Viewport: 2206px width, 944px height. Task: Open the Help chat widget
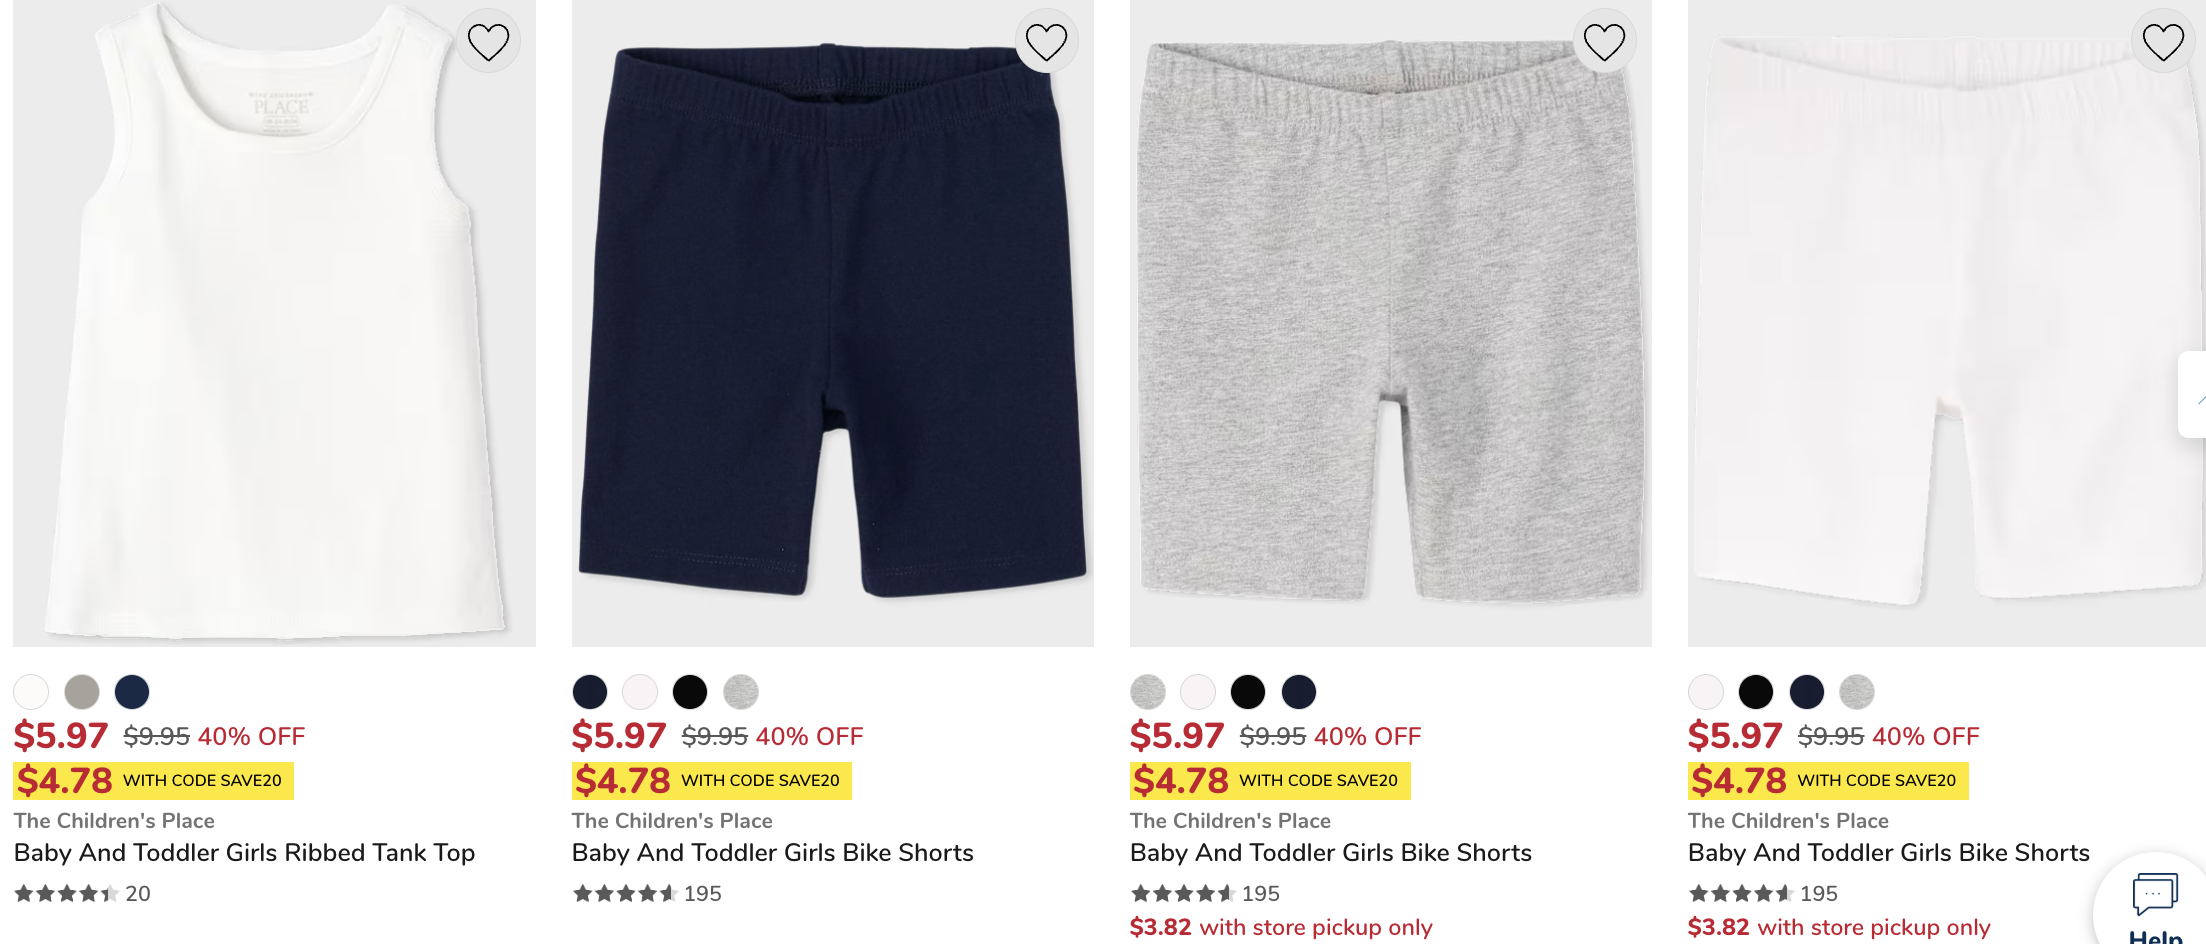[x=2154, y=903]
